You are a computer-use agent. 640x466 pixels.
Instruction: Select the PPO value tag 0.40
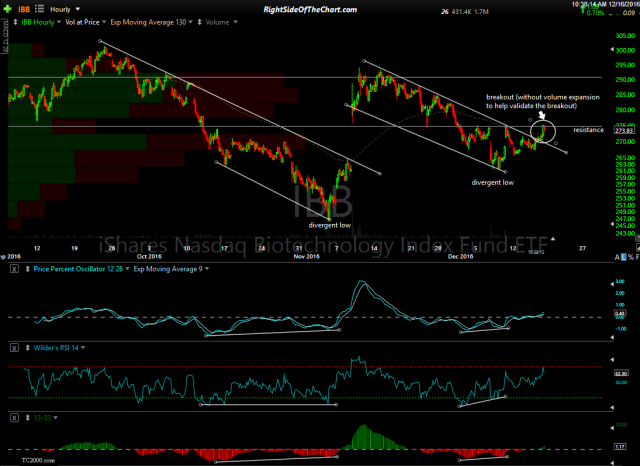619,313
